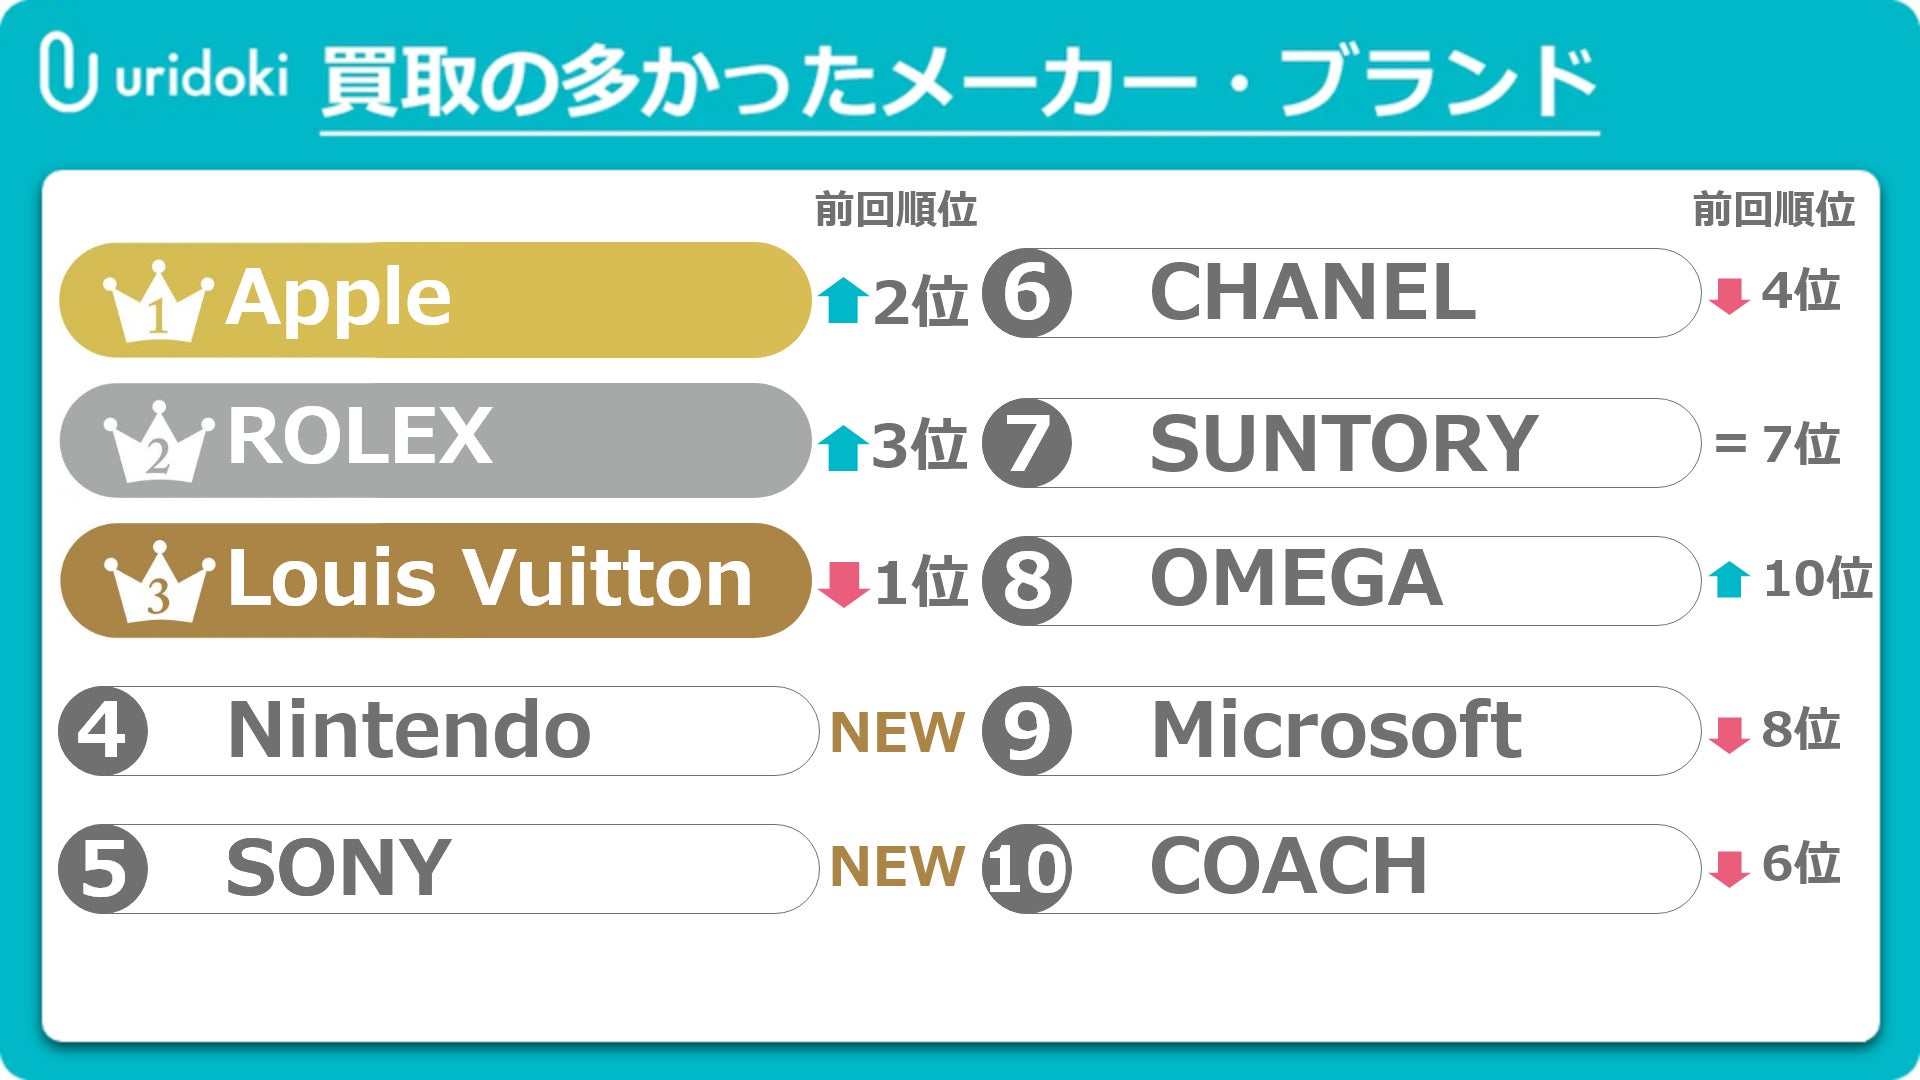This screenshot has height=1080, width=1920.
Task: Click the NEW label beside Nintendo
Action: [x=897, y=732]
